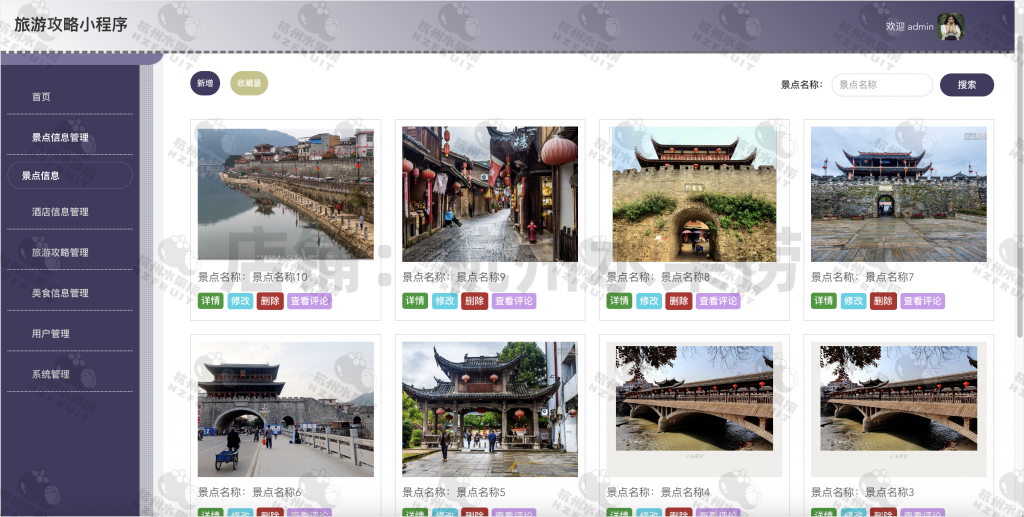Click the 景点名称5 pavilion photo
Viewport: 1024px width, 517px height.
[x=490, y=409]
